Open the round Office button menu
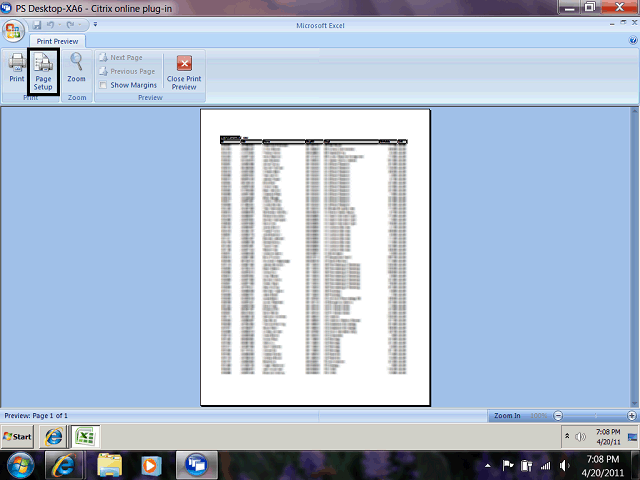The width and height of the screenshot is (640, 480). pyautogui.click(x=14, y=29)
